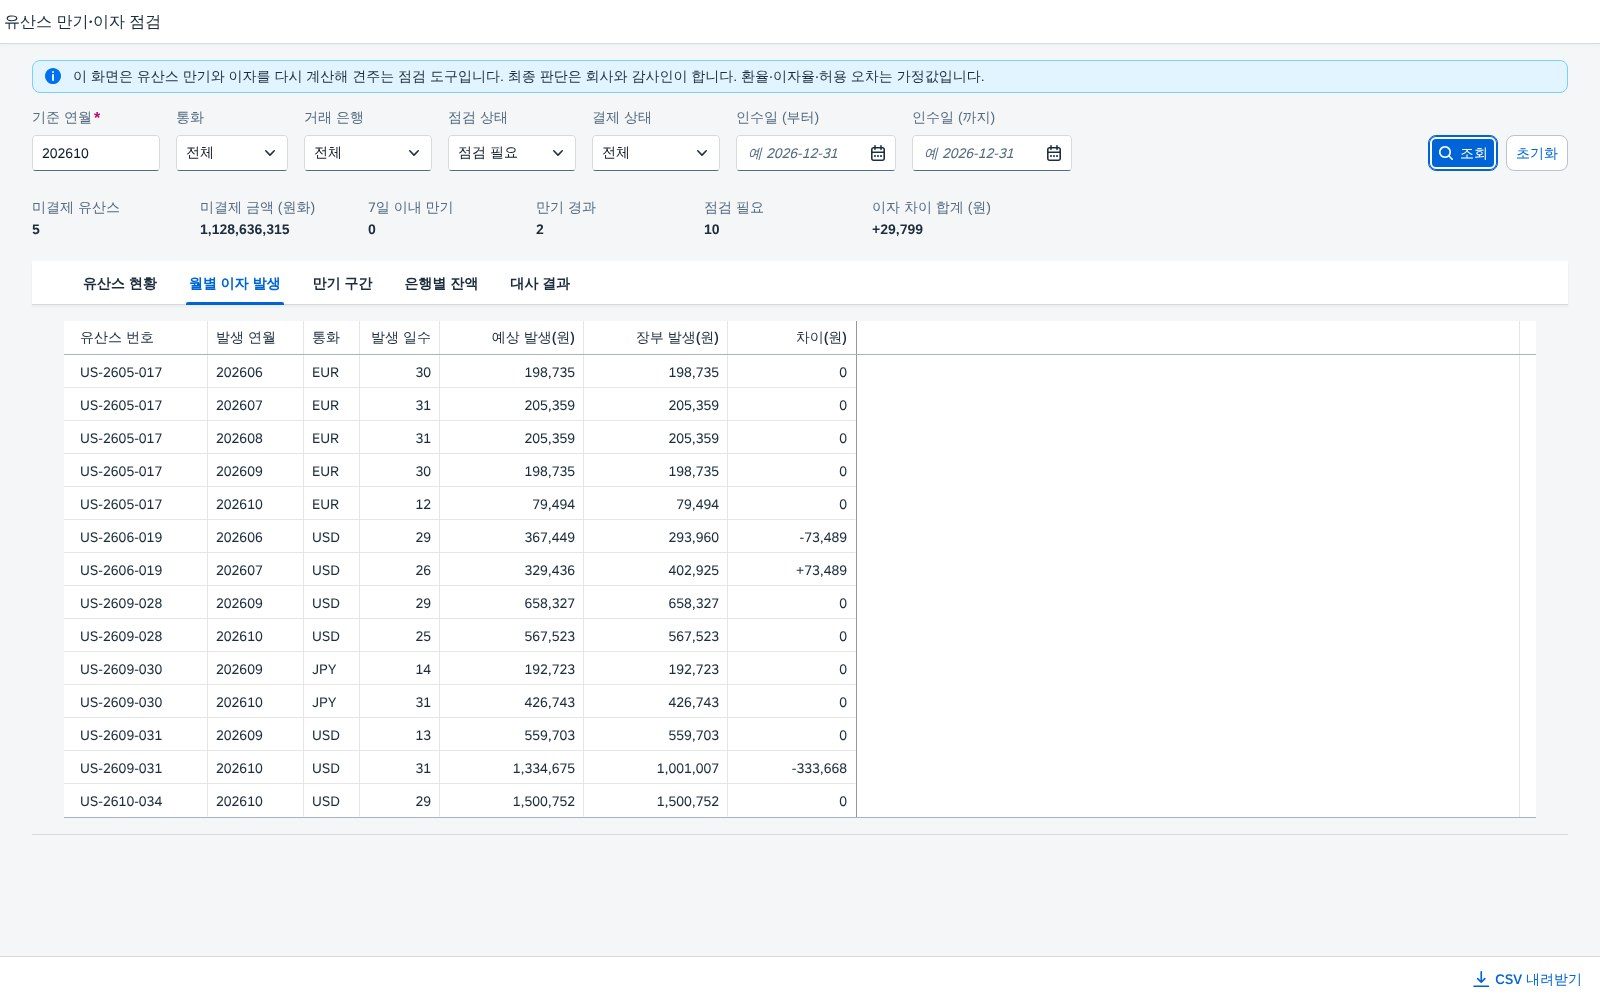The image size is (1600, 1000).
Task: Open the 거래 은행 dropdown
Action: pos(368,153)
